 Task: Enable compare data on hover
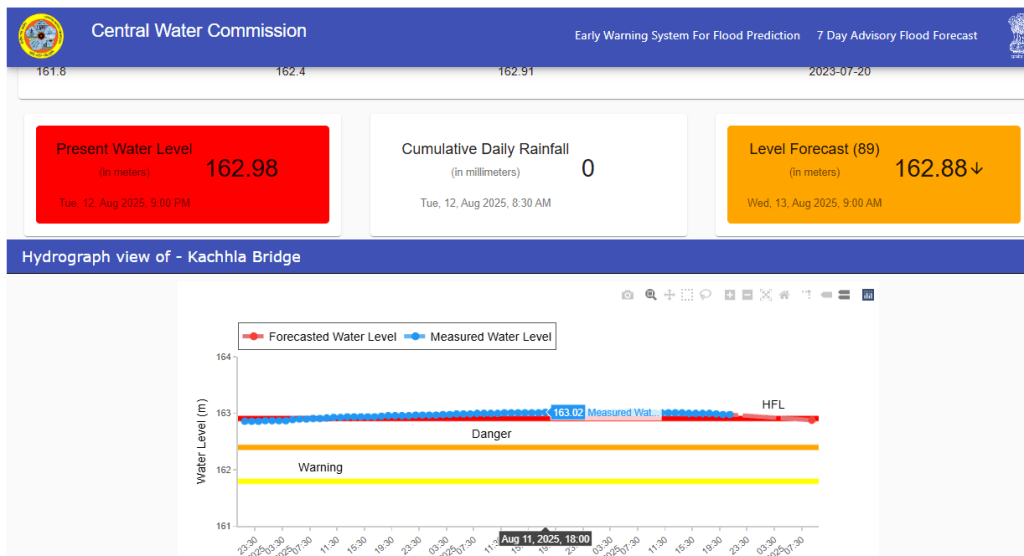click(844, 295)
